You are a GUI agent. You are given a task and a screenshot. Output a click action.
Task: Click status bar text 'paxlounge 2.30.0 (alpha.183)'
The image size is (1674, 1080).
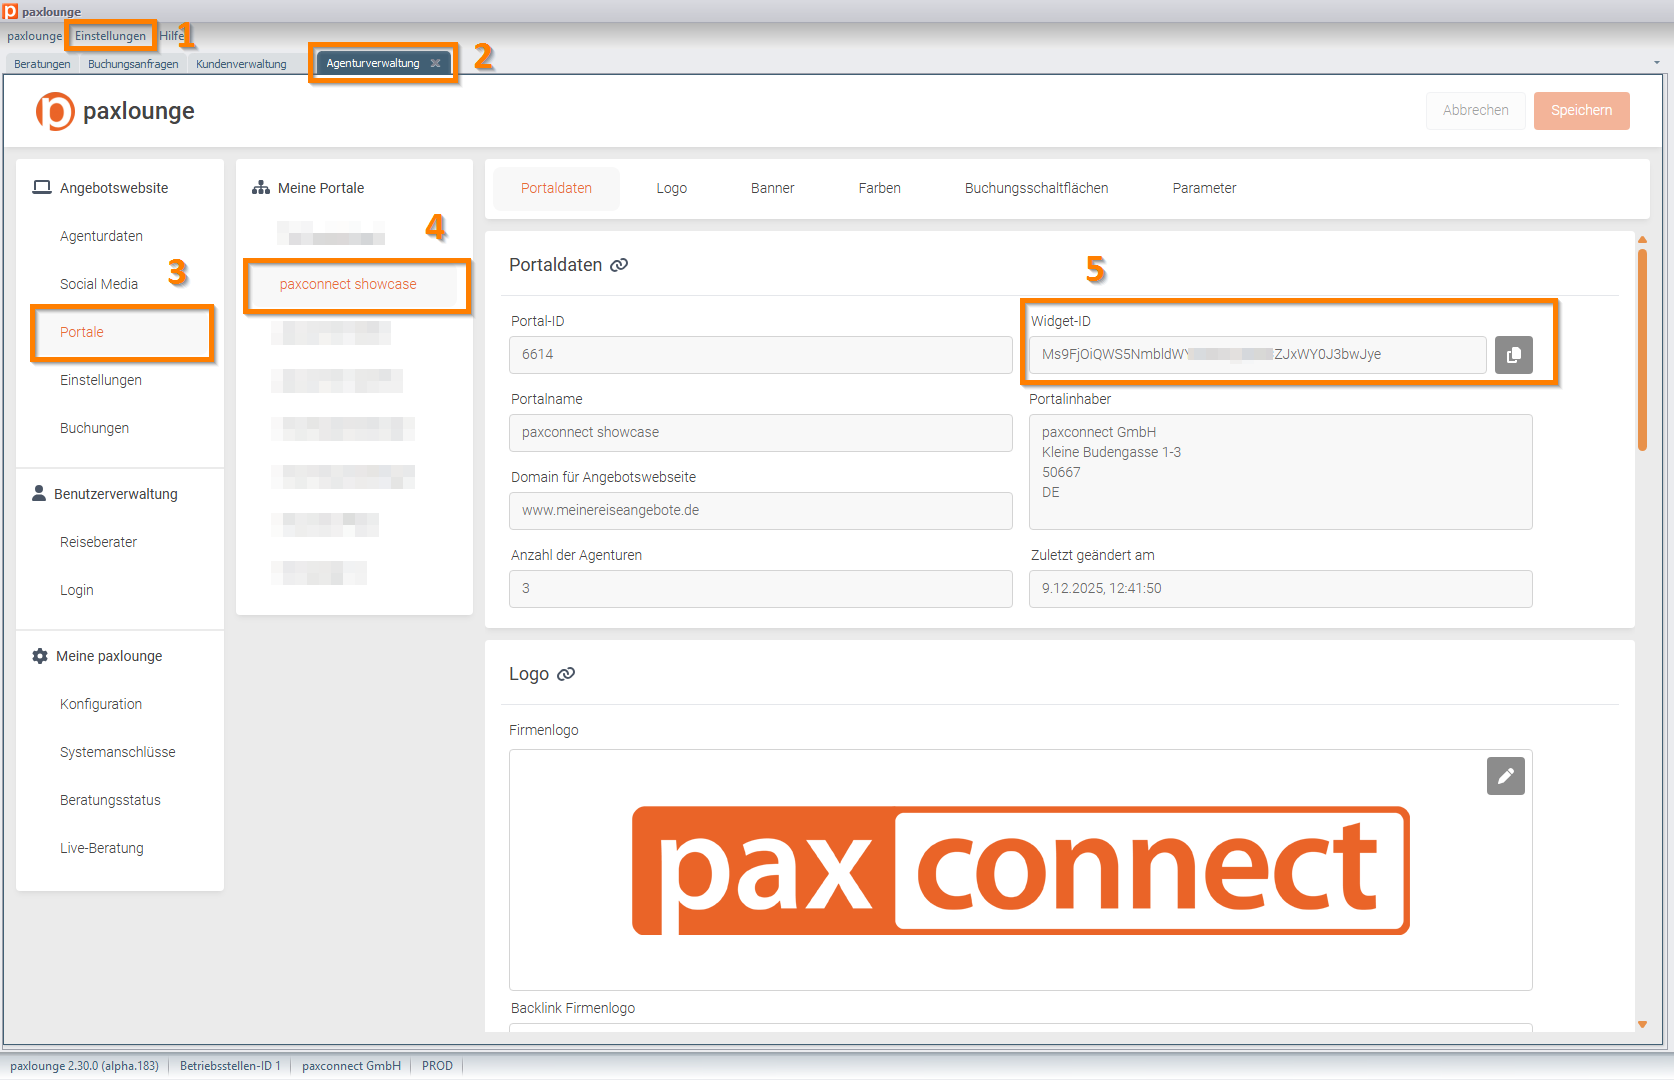84,1066
